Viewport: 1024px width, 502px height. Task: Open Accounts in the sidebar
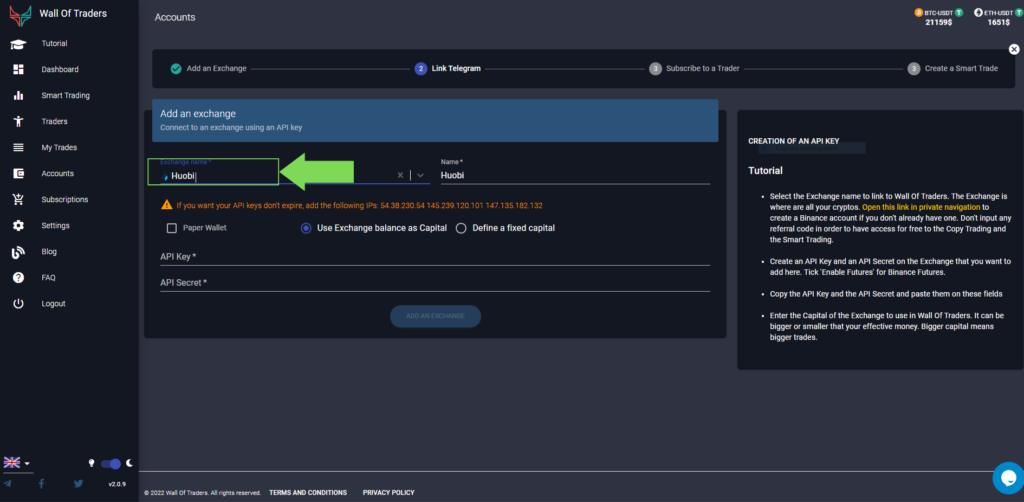pyautogui.click(x=57, y=174)
